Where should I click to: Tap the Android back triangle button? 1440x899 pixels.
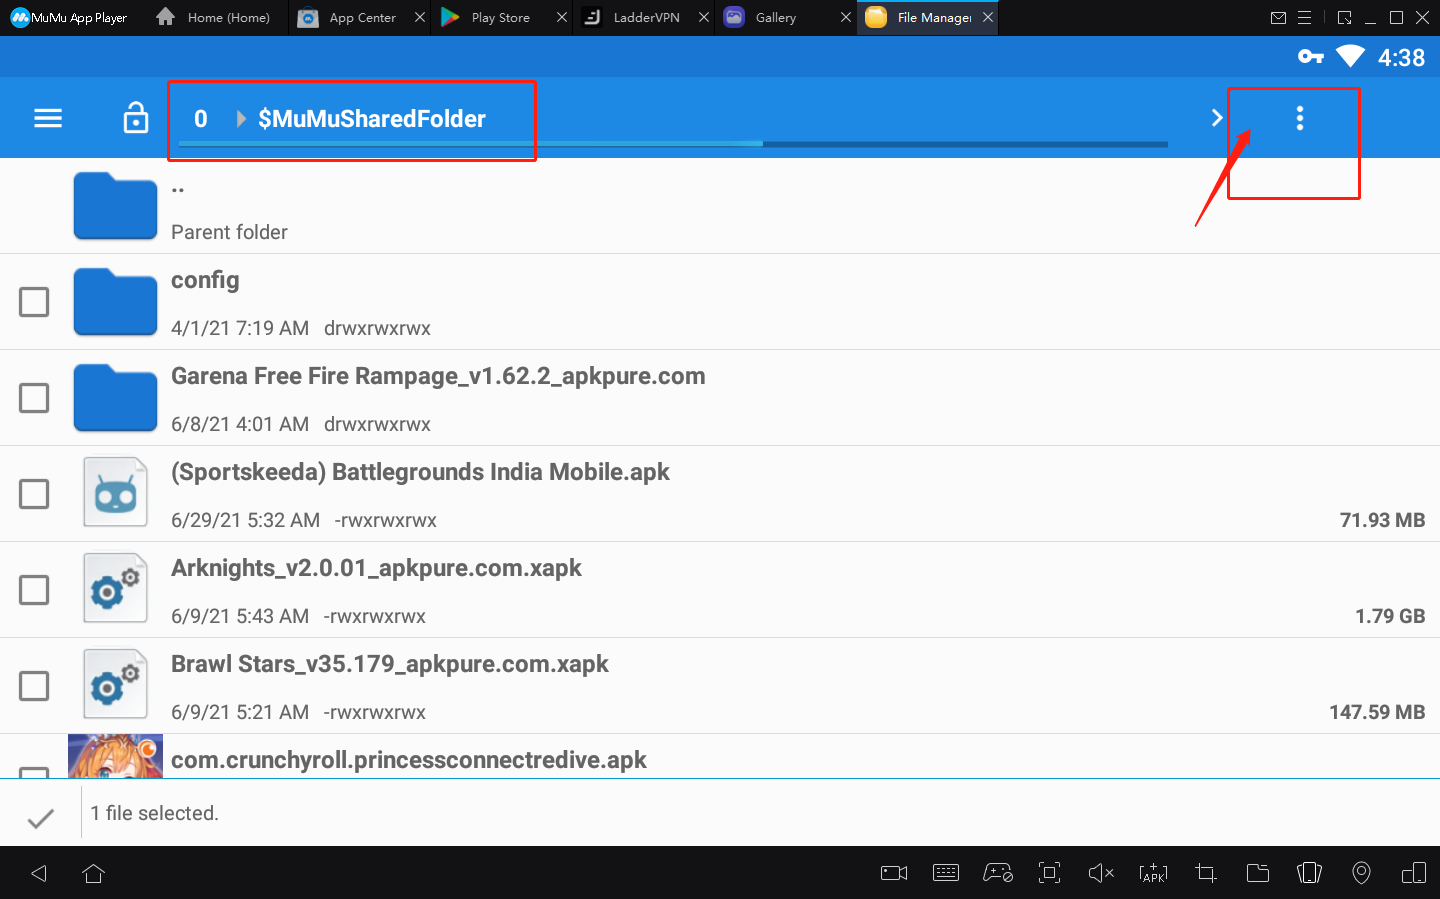coord(39,874)
